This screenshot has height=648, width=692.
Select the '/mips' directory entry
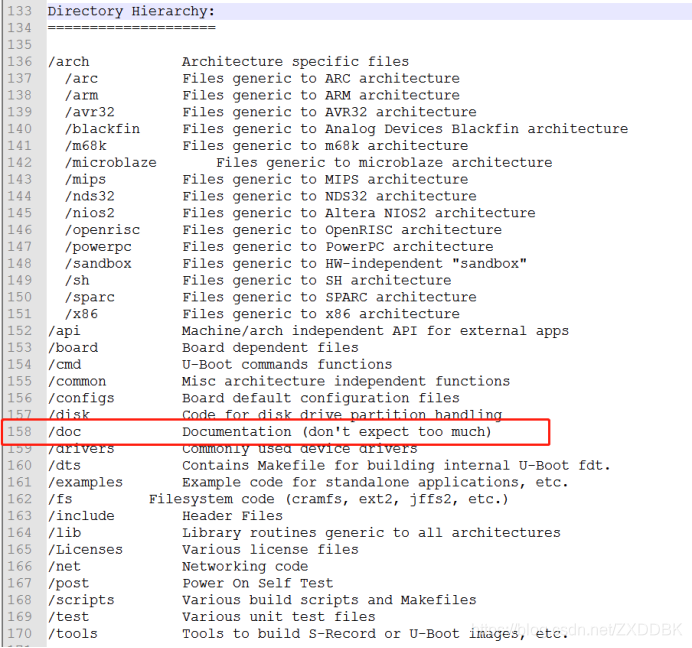[x=86, y=179]
